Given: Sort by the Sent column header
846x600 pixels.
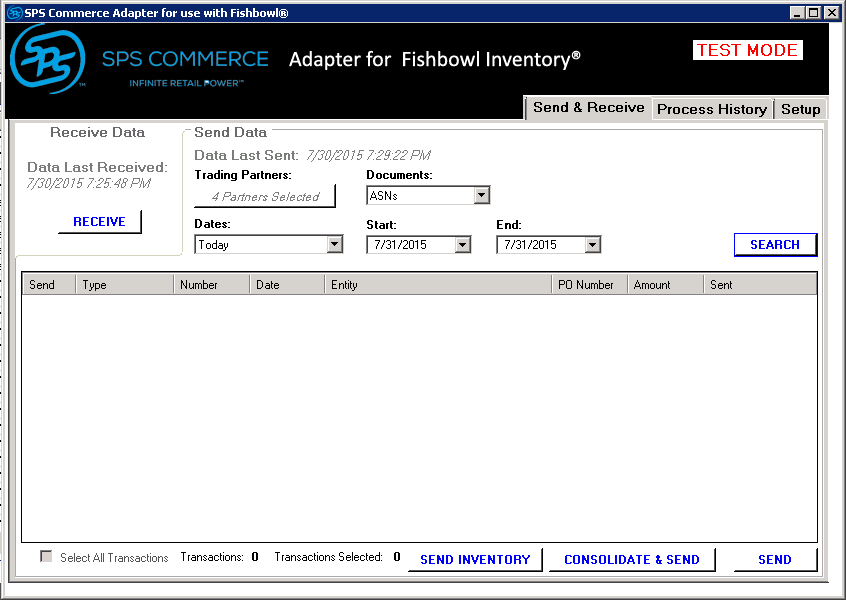Looking at the screenshot, I should (x=760, y=284).
